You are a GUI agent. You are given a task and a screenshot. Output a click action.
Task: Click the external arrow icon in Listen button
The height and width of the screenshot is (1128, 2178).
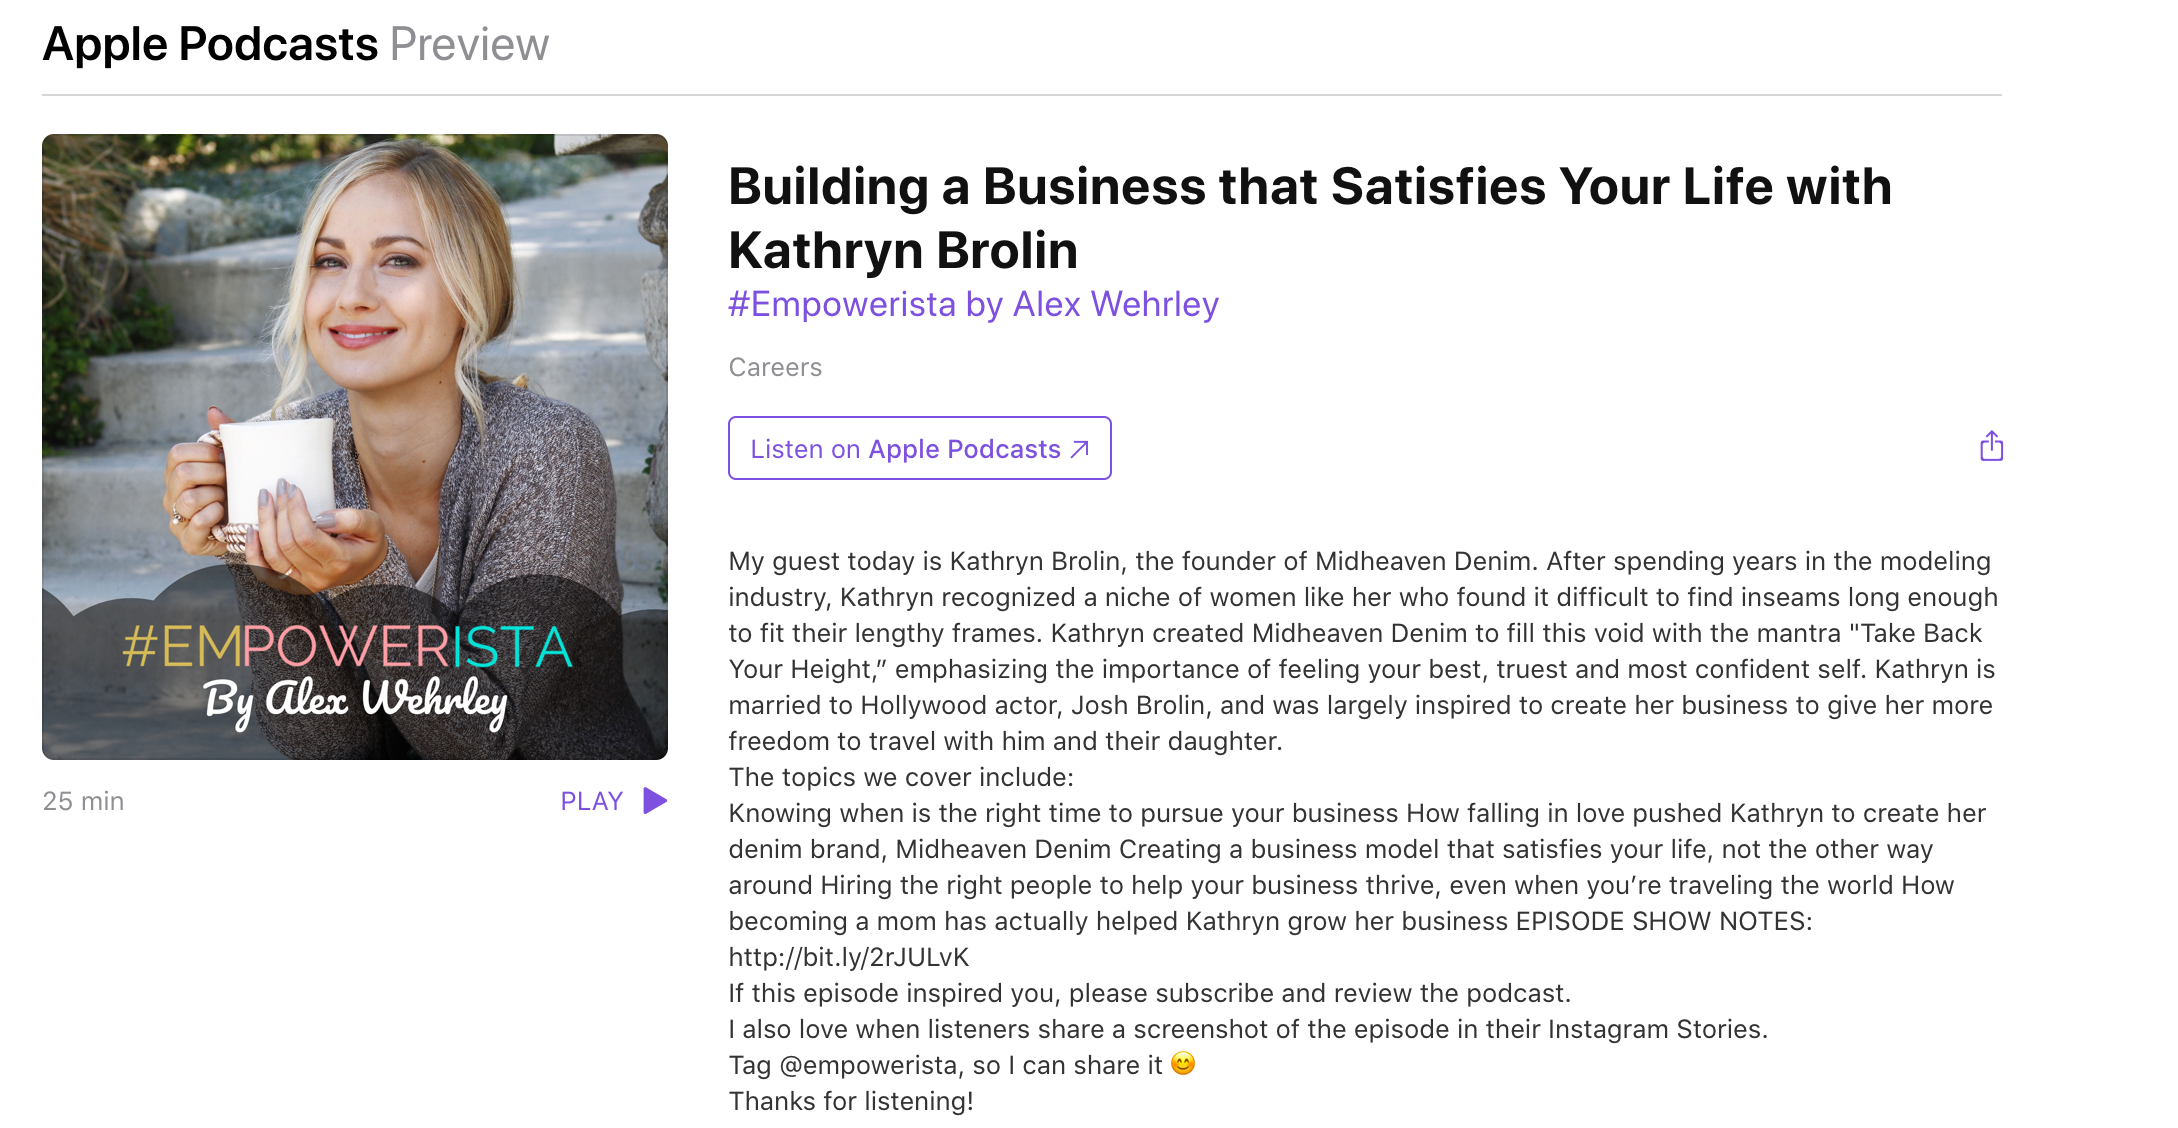click(1080, 449)
